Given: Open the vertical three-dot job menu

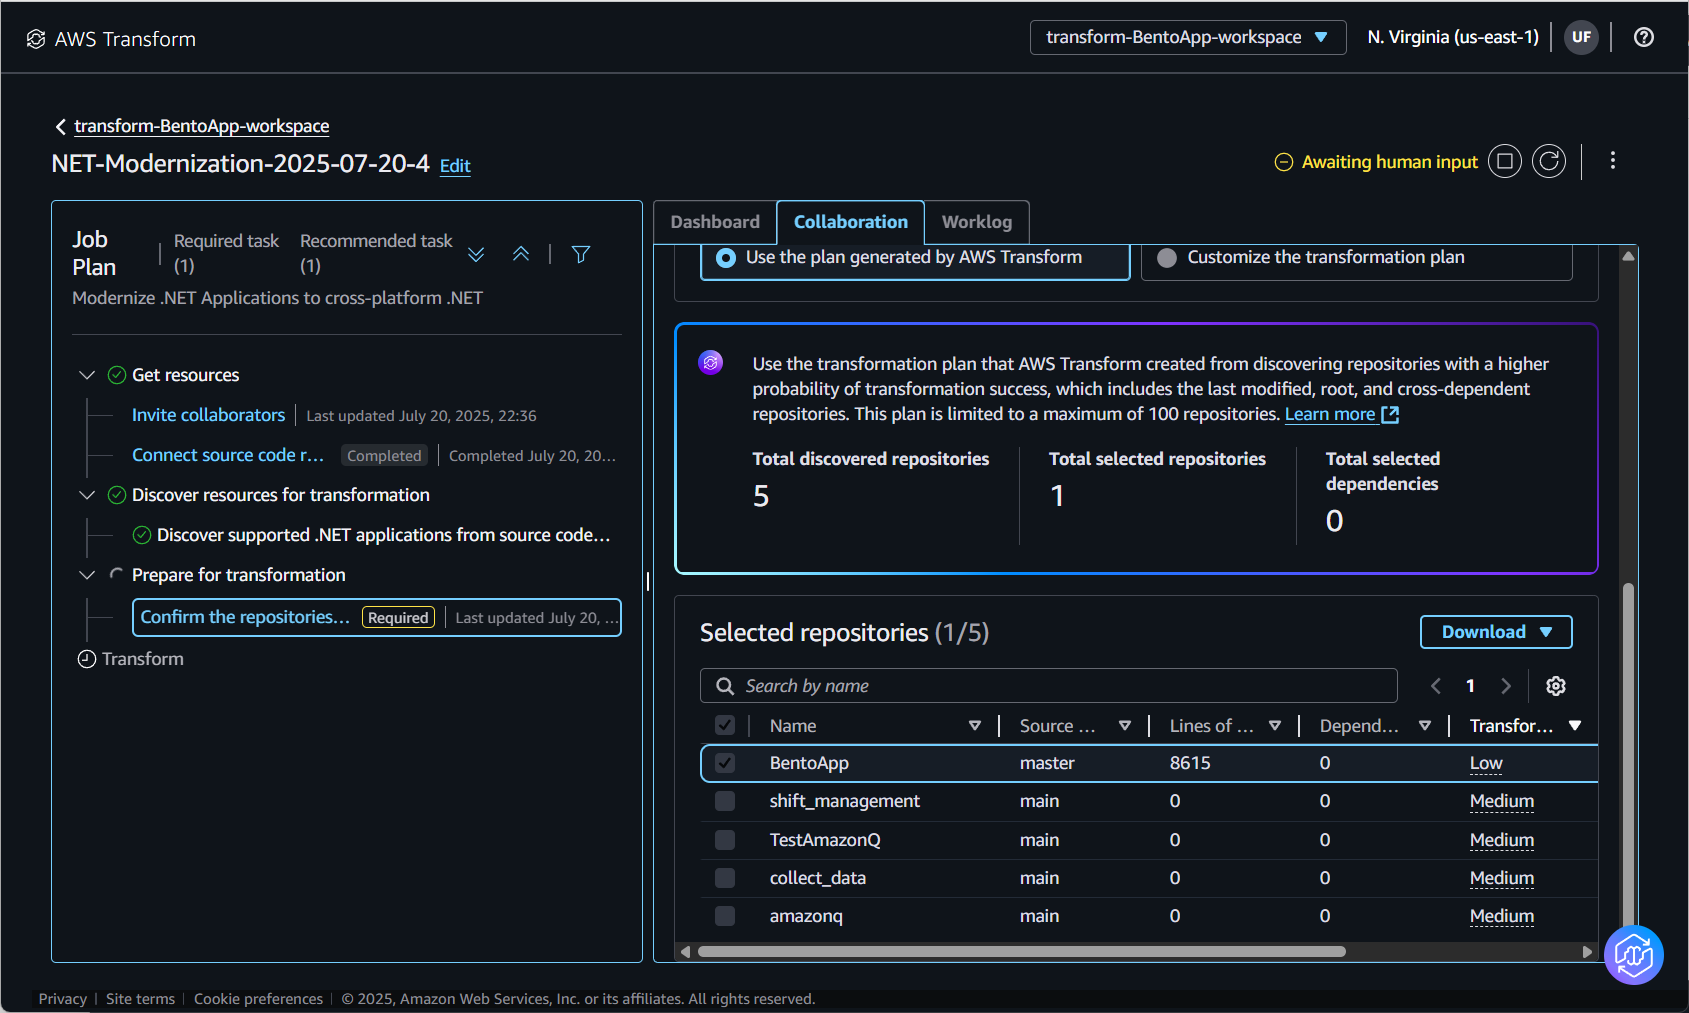Looking at the screenshot, I should [1613, 160].
